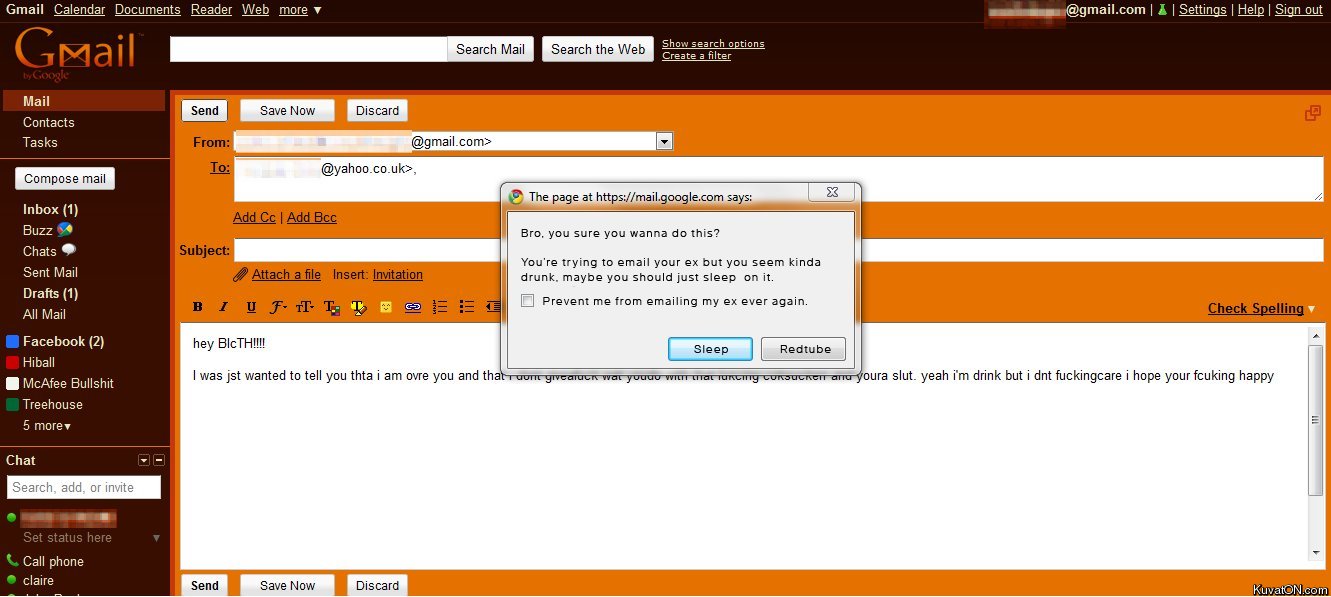This screenshot has width=1331, height=597.
Task: Open the font face picker
Action: (x=278, y=307)
